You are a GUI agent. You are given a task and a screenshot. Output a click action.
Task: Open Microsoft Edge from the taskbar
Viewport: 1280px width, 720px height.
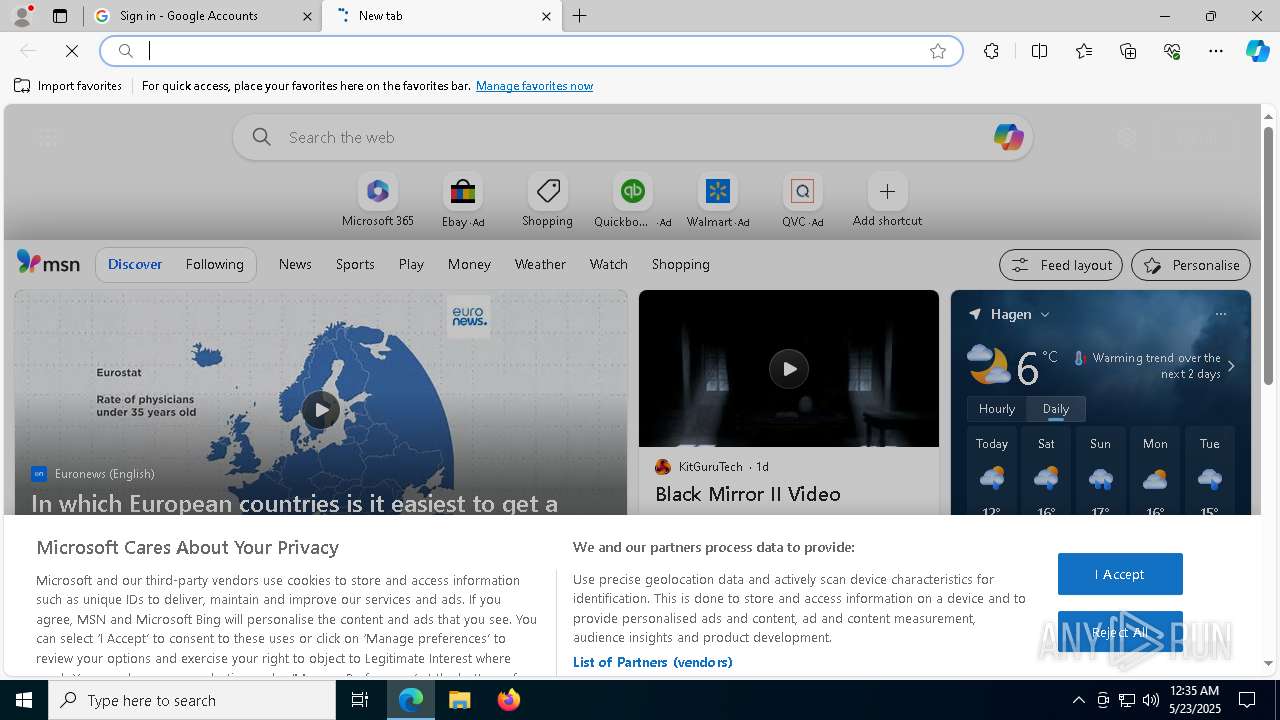[x=411, y=700]
